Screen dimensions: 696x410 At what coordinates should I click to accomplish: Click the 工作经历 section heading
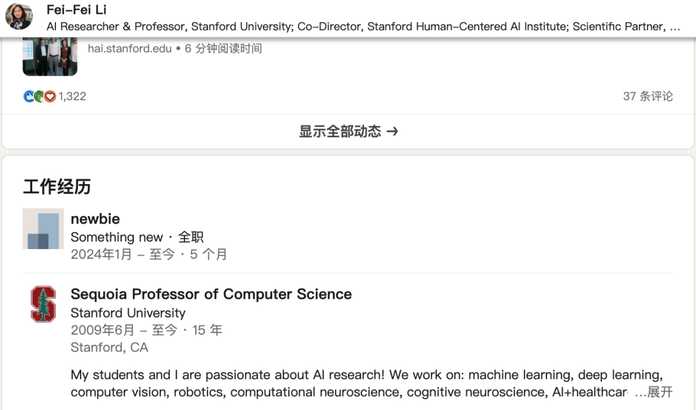(57, 187)
